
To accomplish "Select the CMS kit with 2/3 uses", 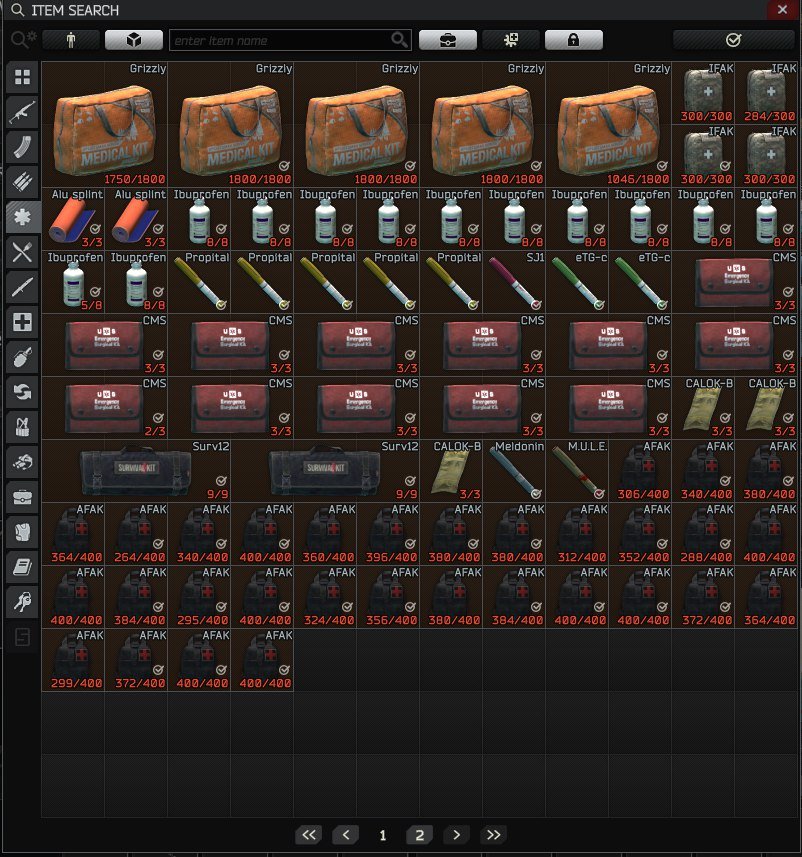I will [x=104, y=408].
